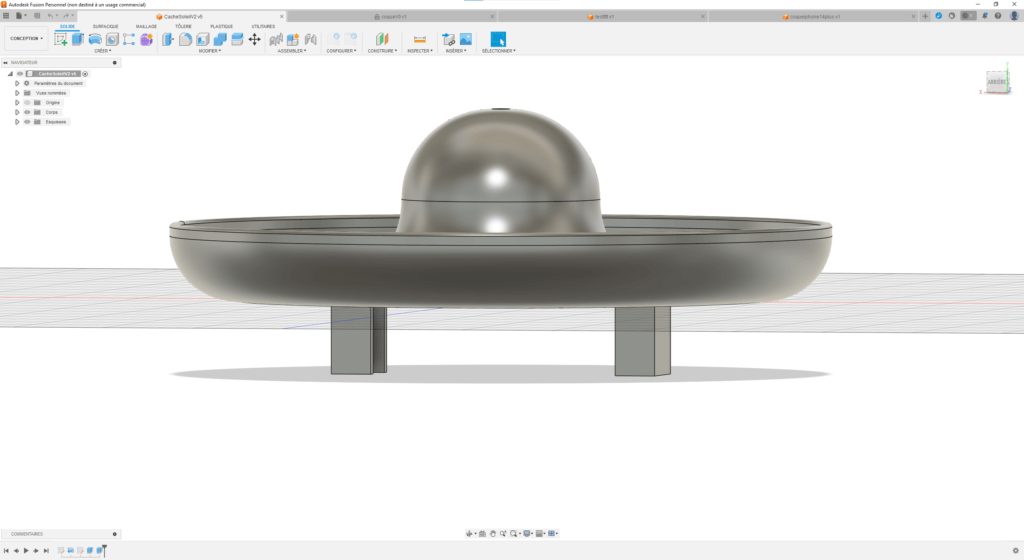Open the Help question mark icon
Screen dimensions: 1024x560
[x=998, y=16]
